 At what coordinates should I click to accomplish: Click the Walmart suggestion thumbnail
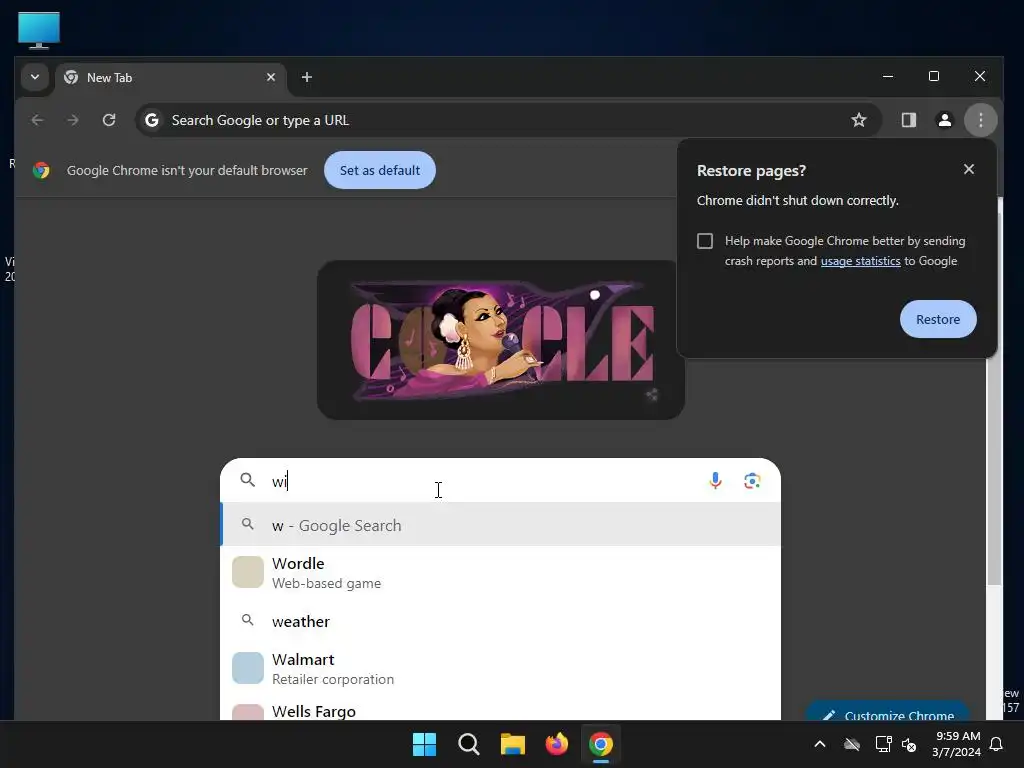248,668
